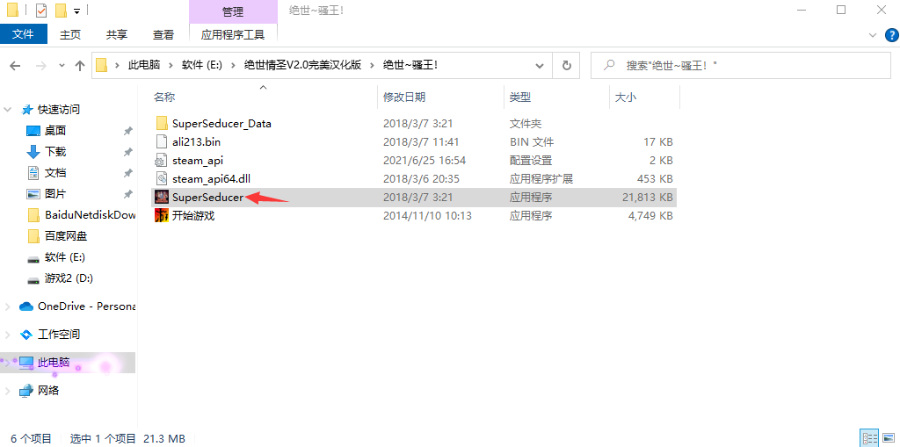Screen dimensions: 900x447
Task: Click the 应用程序扩展 type cell
Action: 541,179
